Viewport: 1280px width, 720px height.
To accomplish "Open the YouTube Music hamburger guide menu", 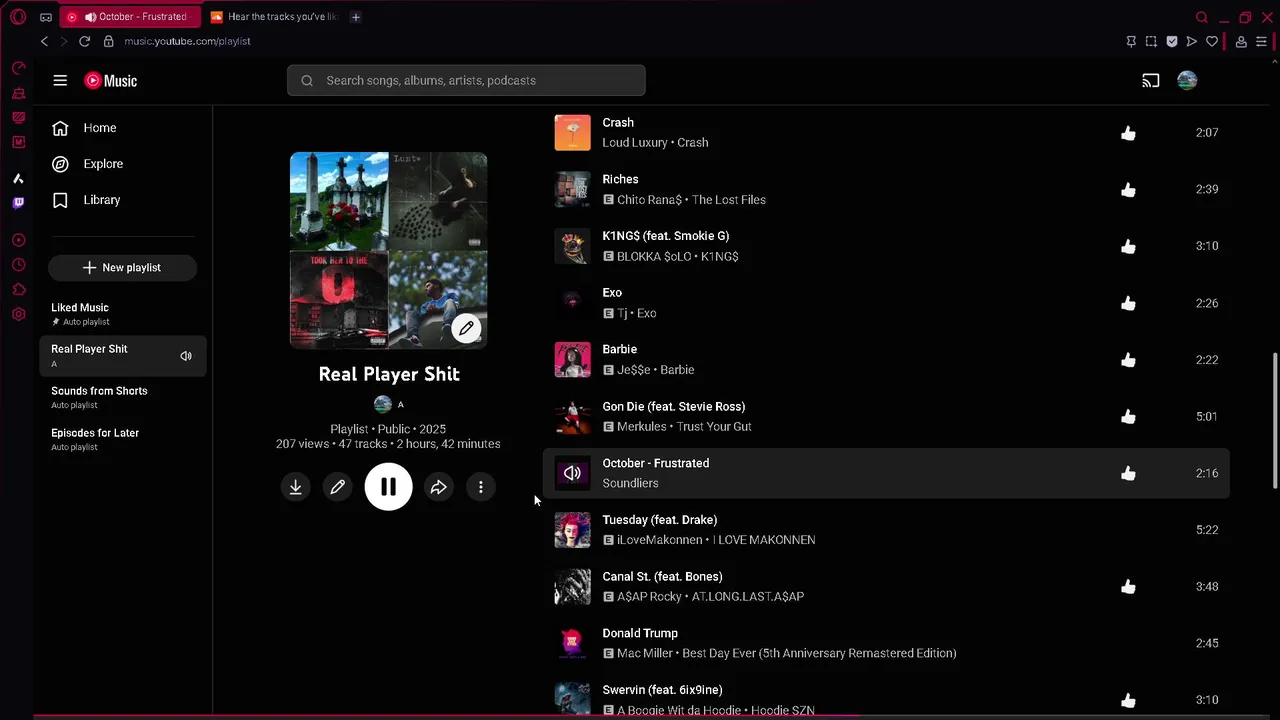I will click(x=60, y=81).
